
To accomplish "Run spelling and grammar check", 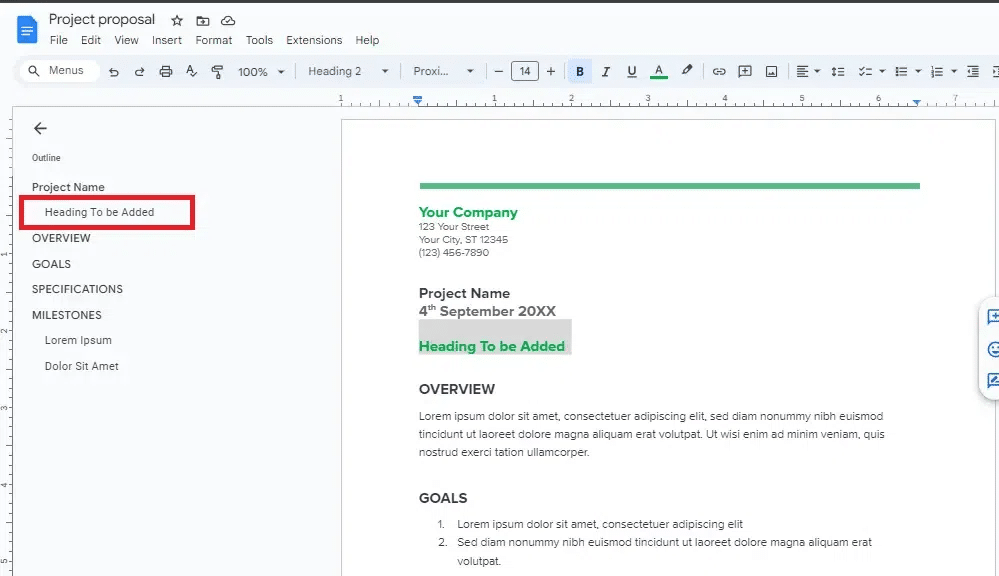I will point(191,71).
